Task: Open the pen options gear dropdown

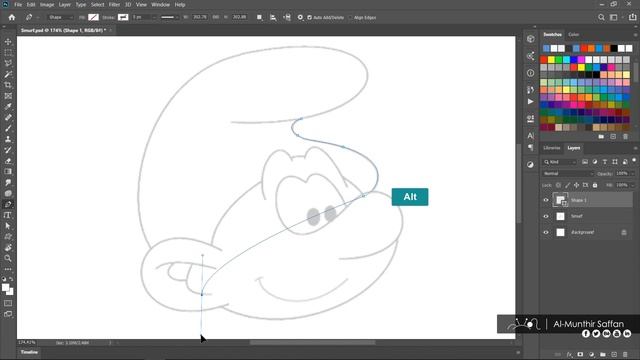Action: (300, 17)
